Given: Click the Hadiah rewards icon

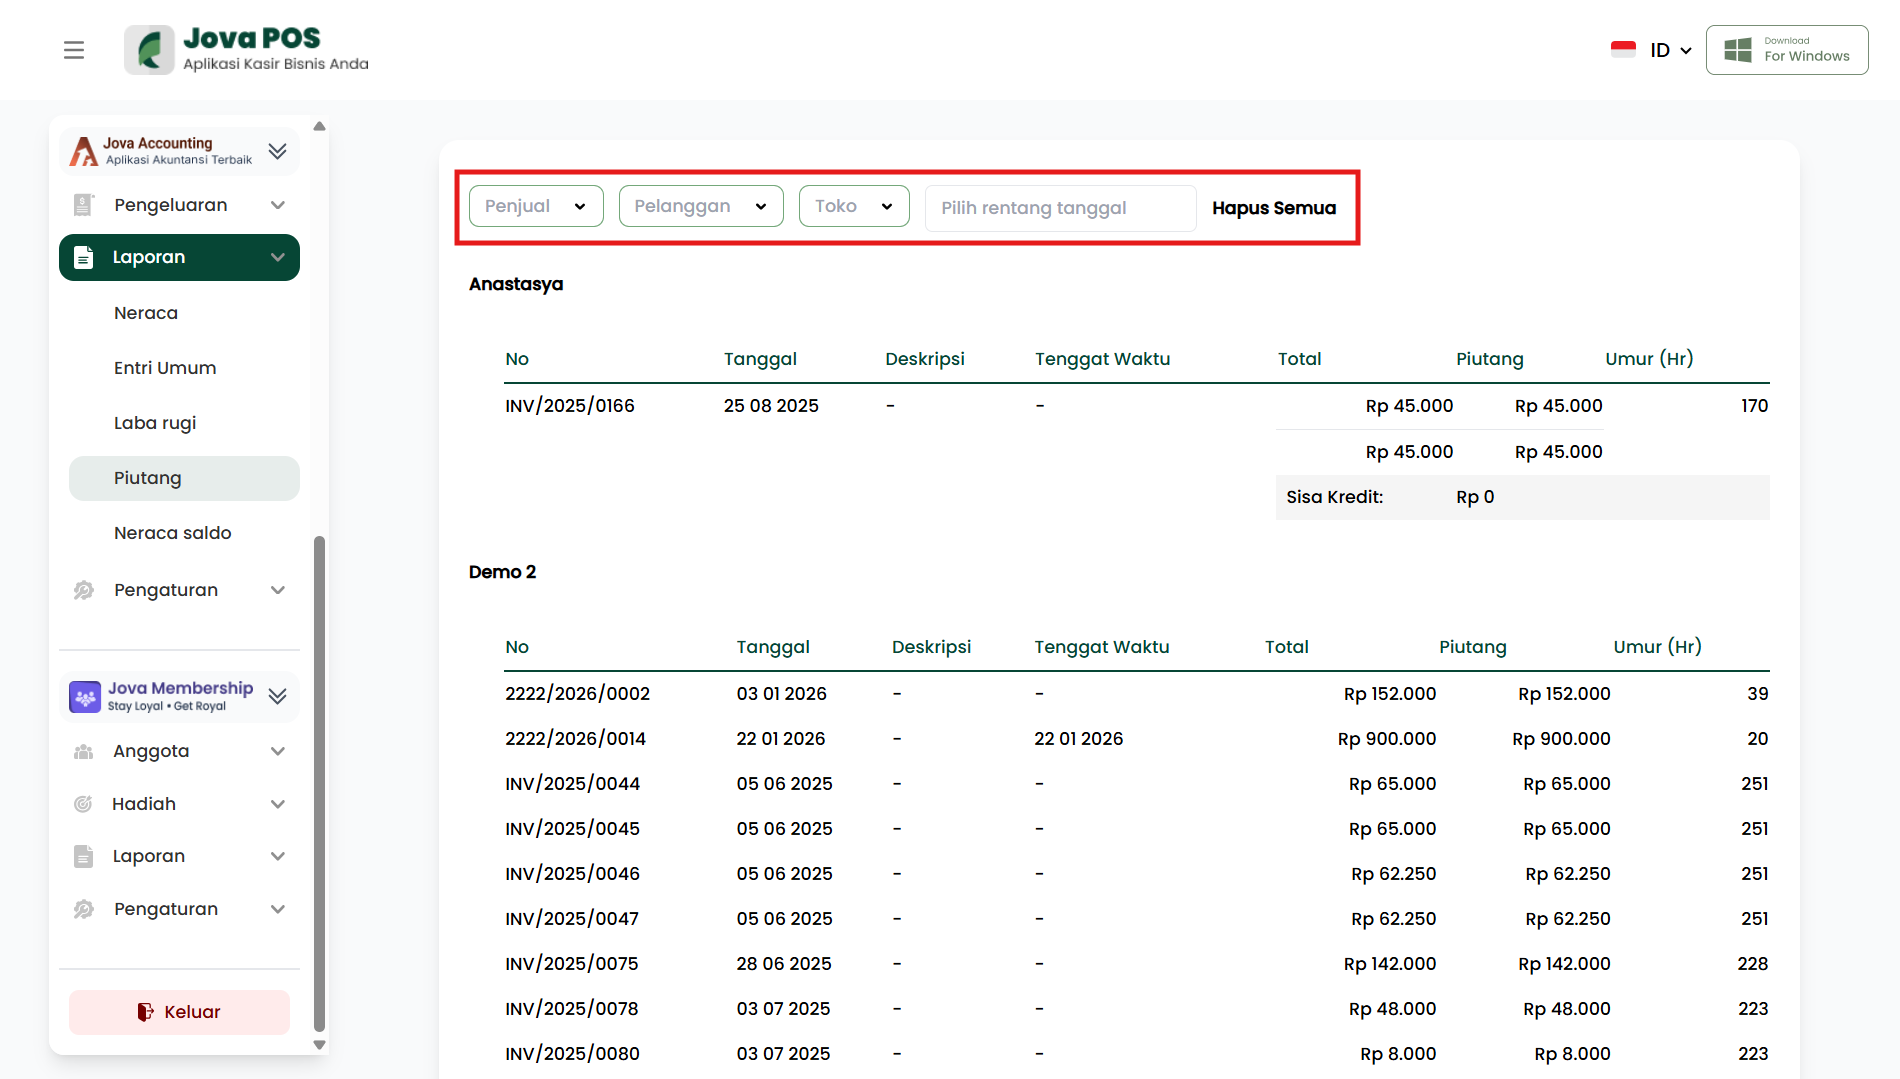Looking at the screenshot, I should [x=84, y=804].
